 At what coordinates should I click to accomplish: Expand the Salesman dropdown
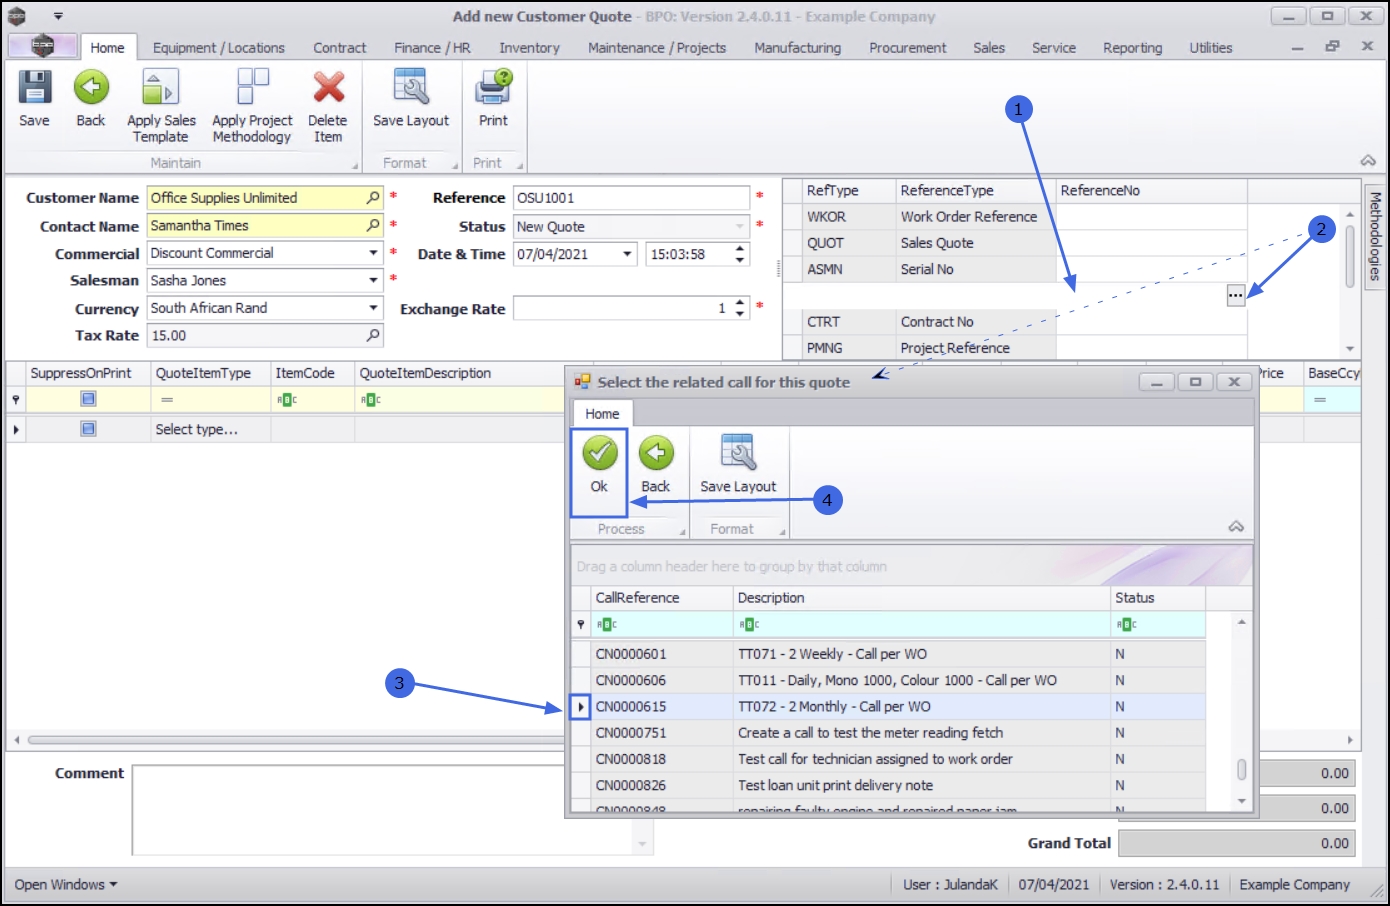coord(373,281)
